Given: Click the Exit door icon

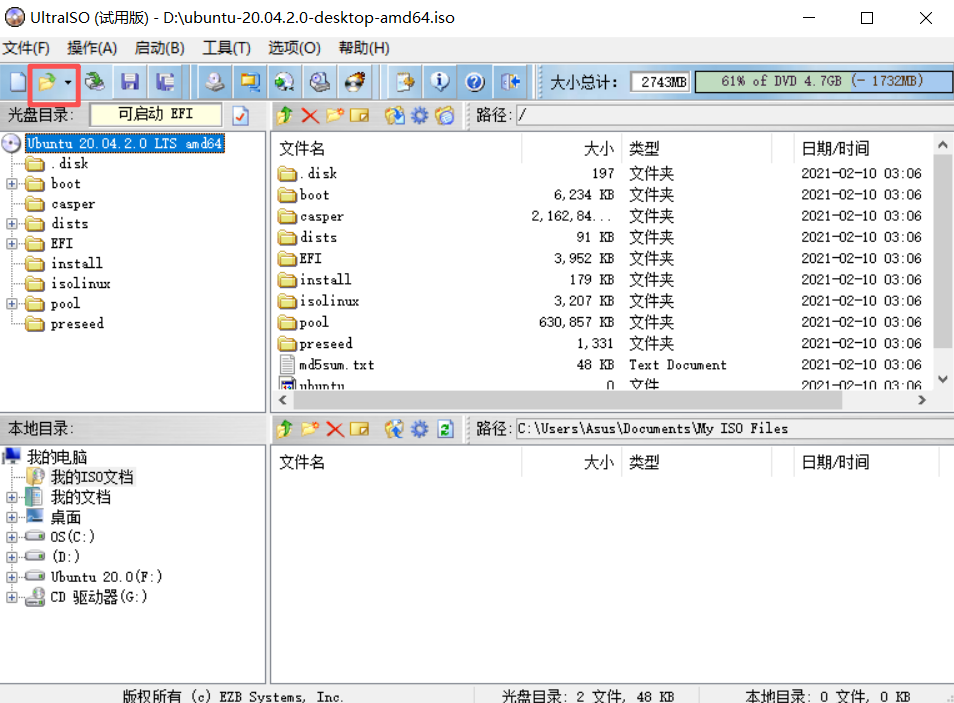Looking at the screenshot, I should 510,82.
